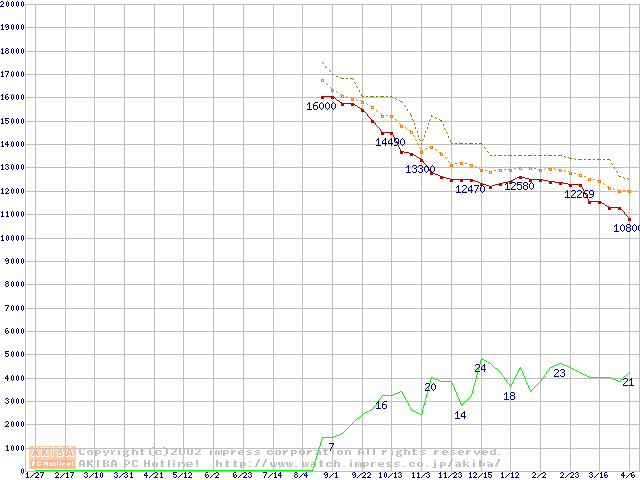Click the 13300 data point label

[420, 169]
